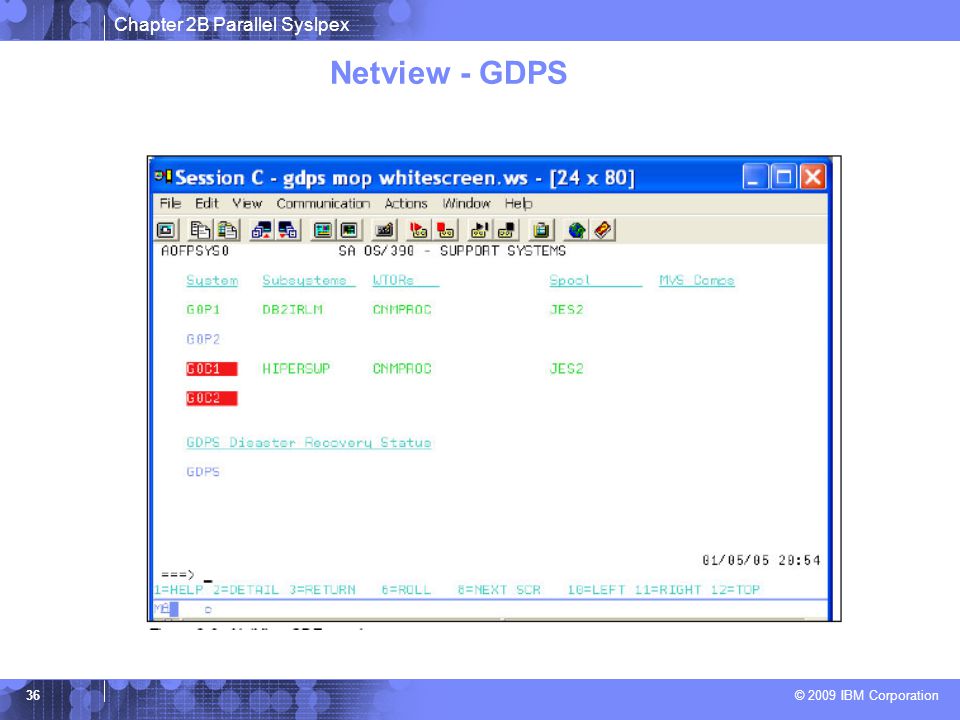Image resolution: width=960 pixels, height=720 pixels.
Task: Open the Color mapping toolbar icon
Action: click(349, 230)
